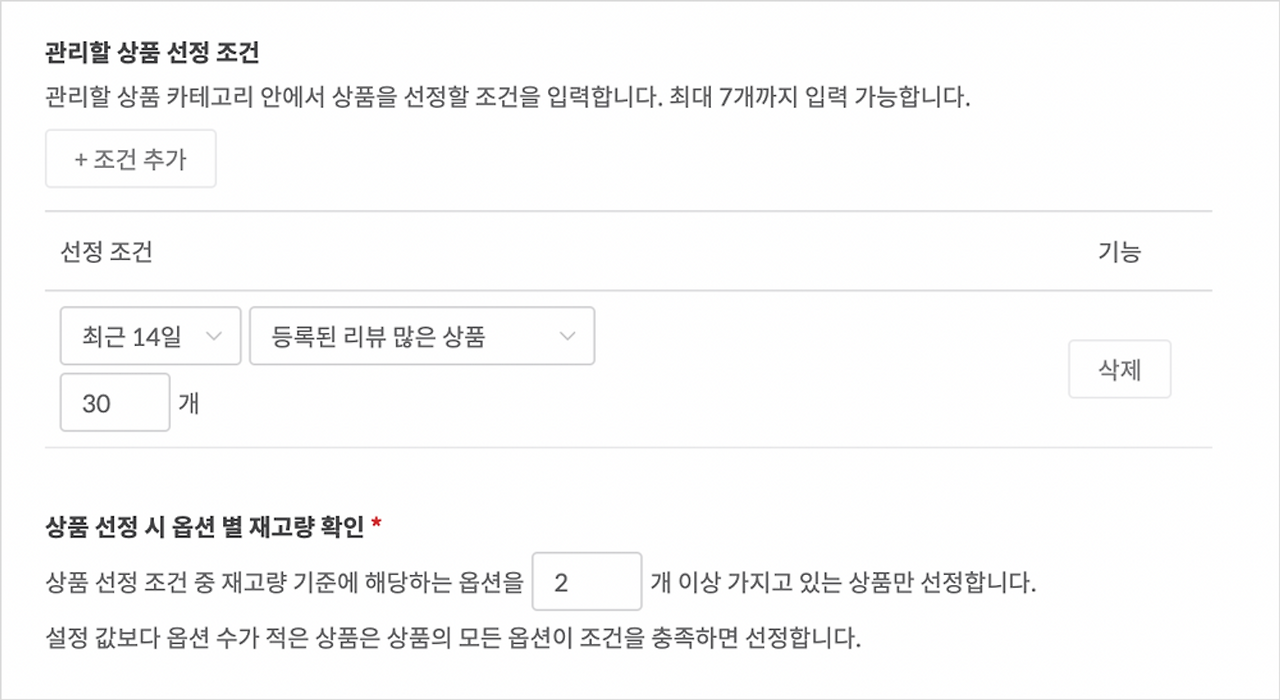Click the 개 label beside the count field
Viewport: 1280px width, 700px height.
[189, 403]
